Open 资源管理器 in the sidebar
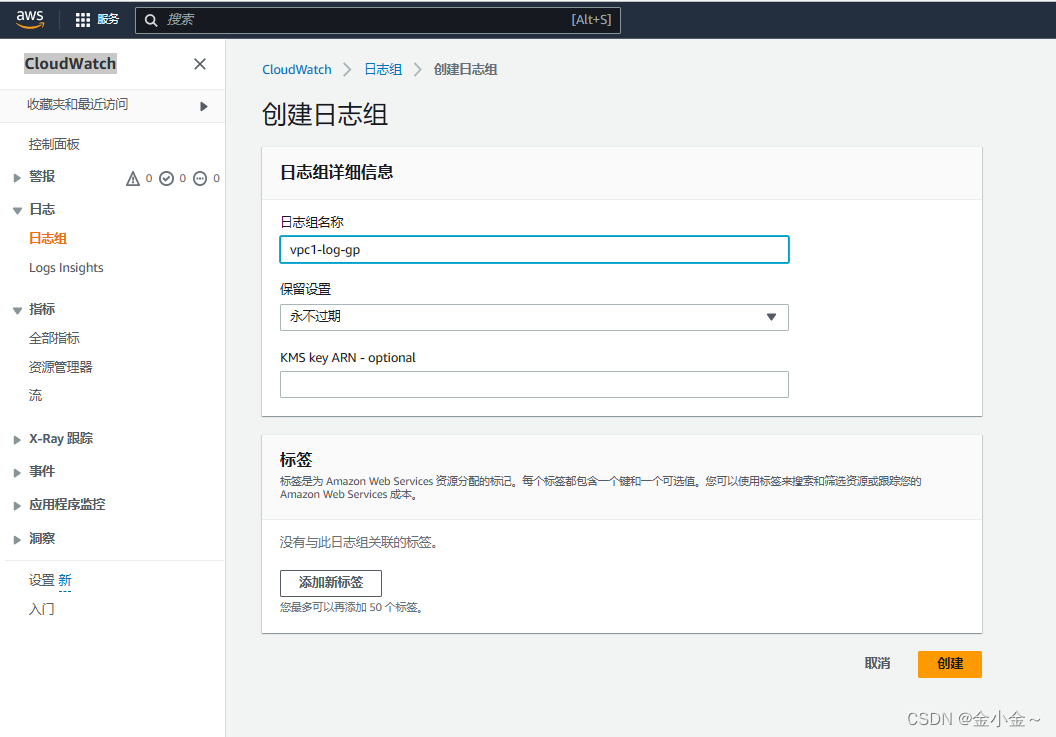The height and width of the screenshot is (737, 1056). tap(61, 367)
